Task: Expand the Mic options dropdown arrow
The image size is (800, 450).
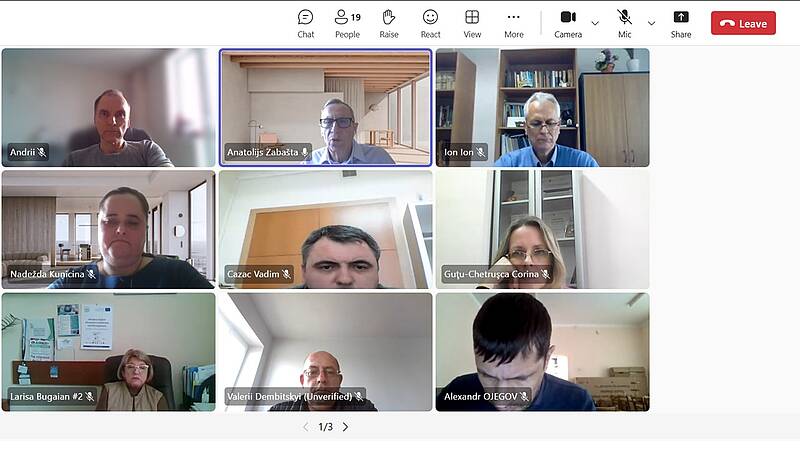Action: [x=651, y=23]
